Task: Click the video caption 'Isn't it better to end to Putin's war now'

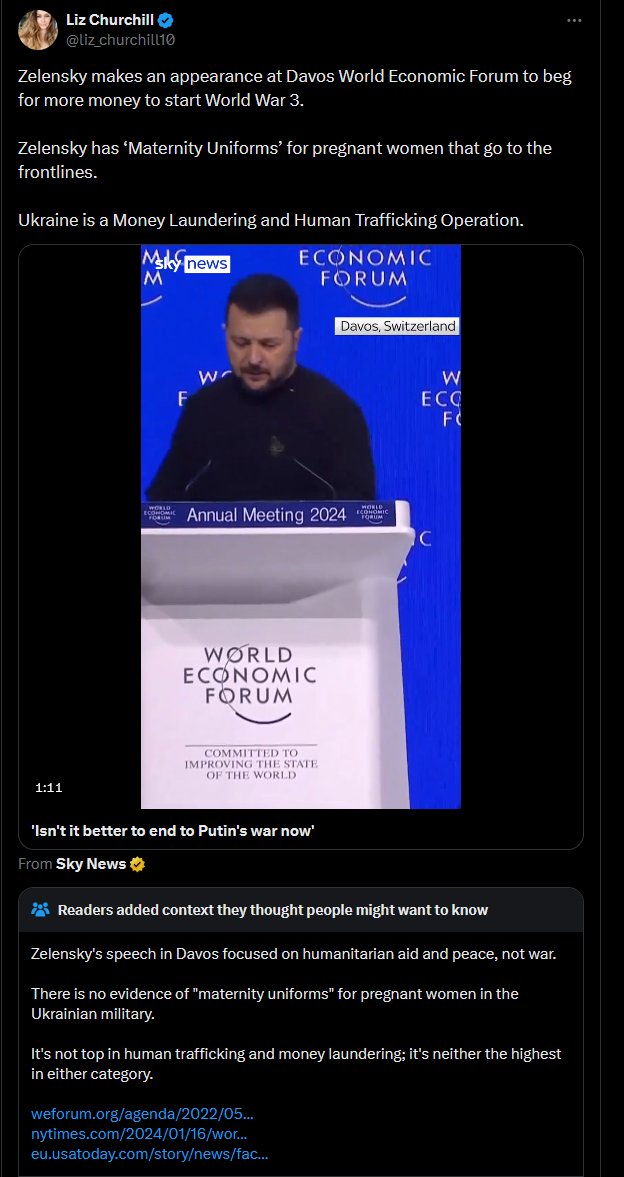Action: click(173, 830)
